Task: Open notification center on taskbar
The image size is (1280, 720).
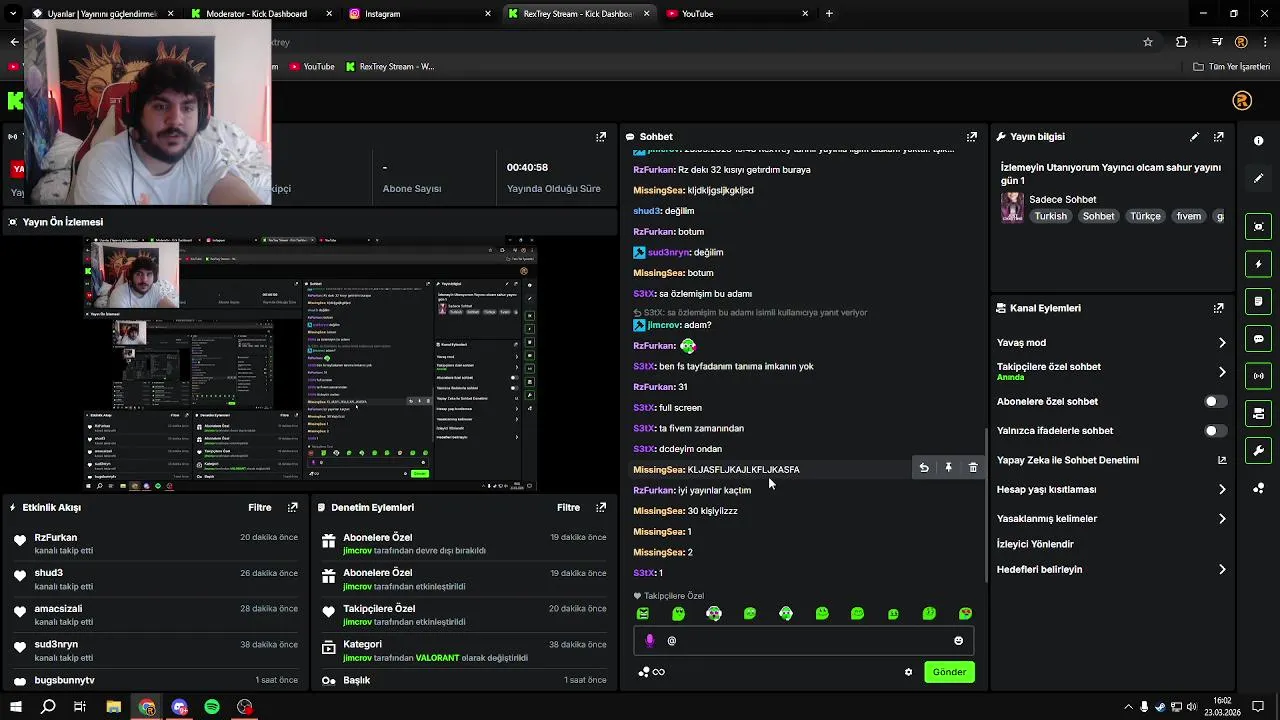Action: coord(1258,707)
